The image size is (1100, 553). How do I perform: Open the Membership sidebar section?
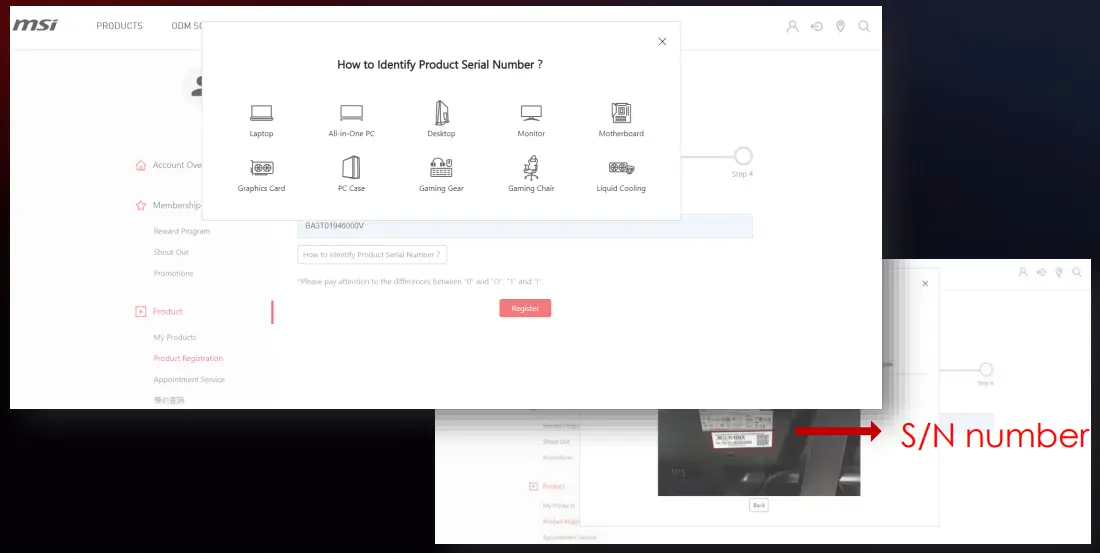click(177, 206)
